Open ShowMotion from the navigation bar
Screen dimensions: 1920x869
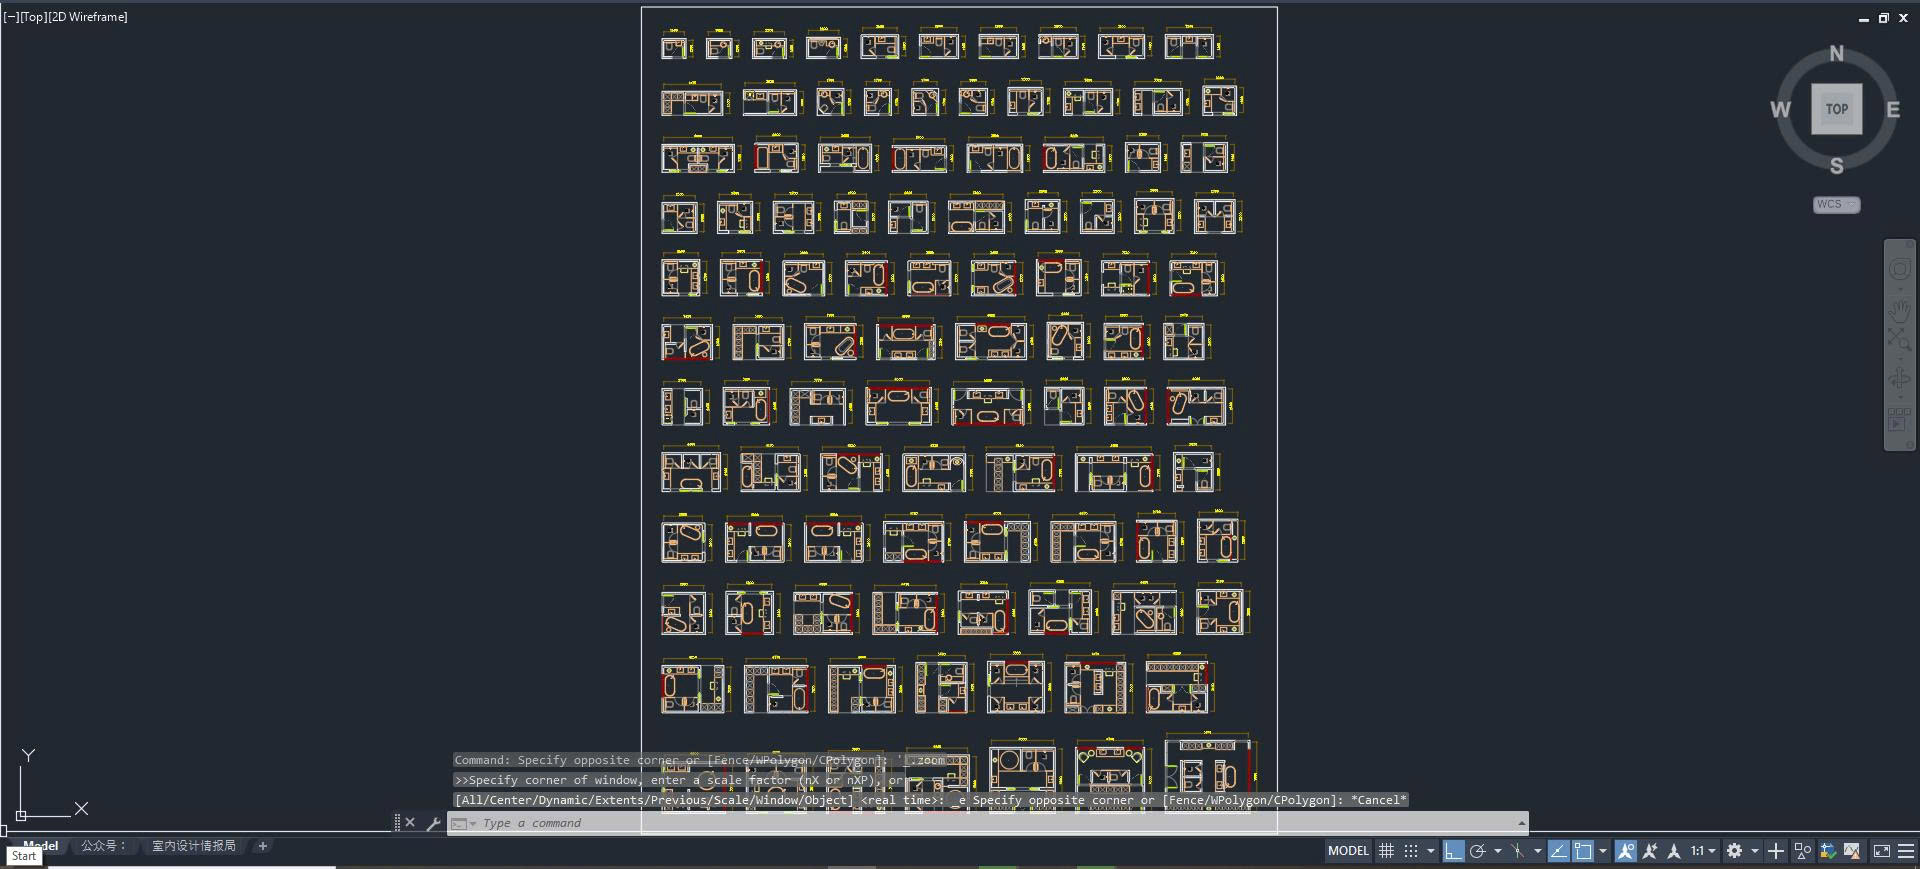pos(1899,419)
